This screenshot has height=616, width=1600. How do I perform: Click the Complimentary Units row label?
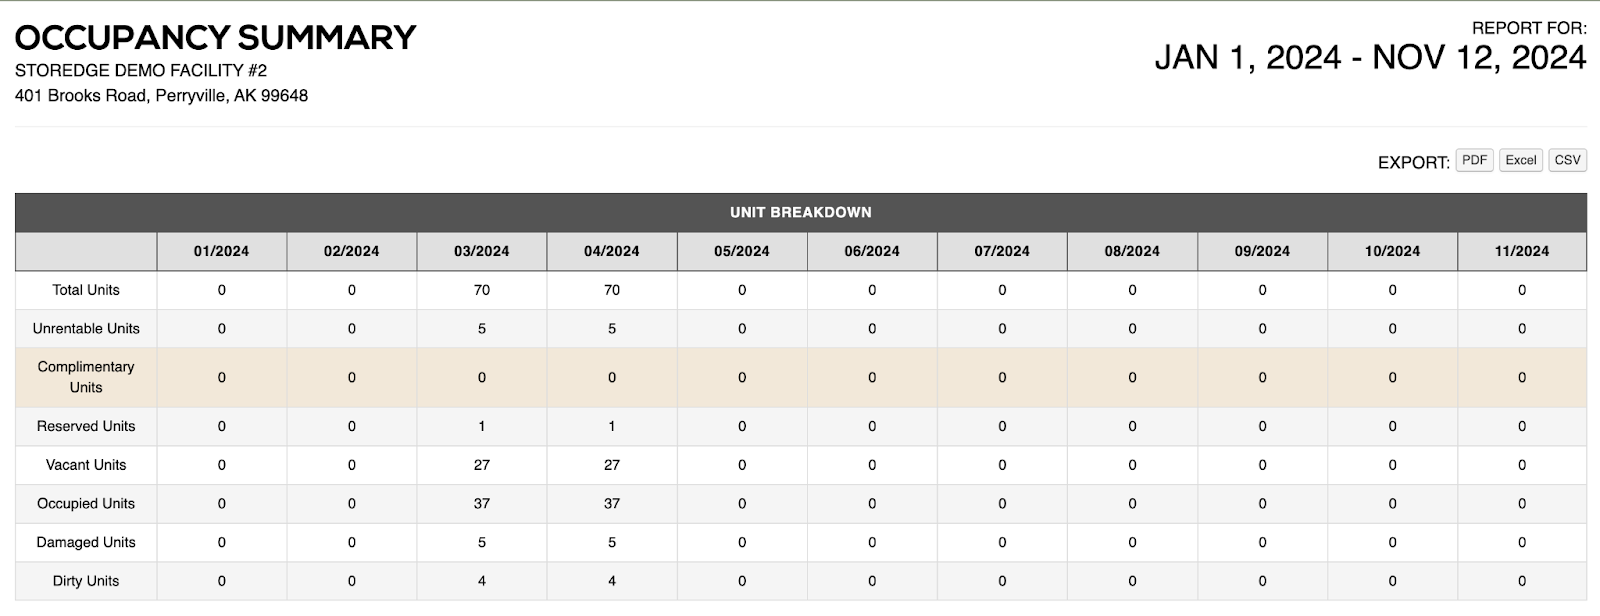86,377
